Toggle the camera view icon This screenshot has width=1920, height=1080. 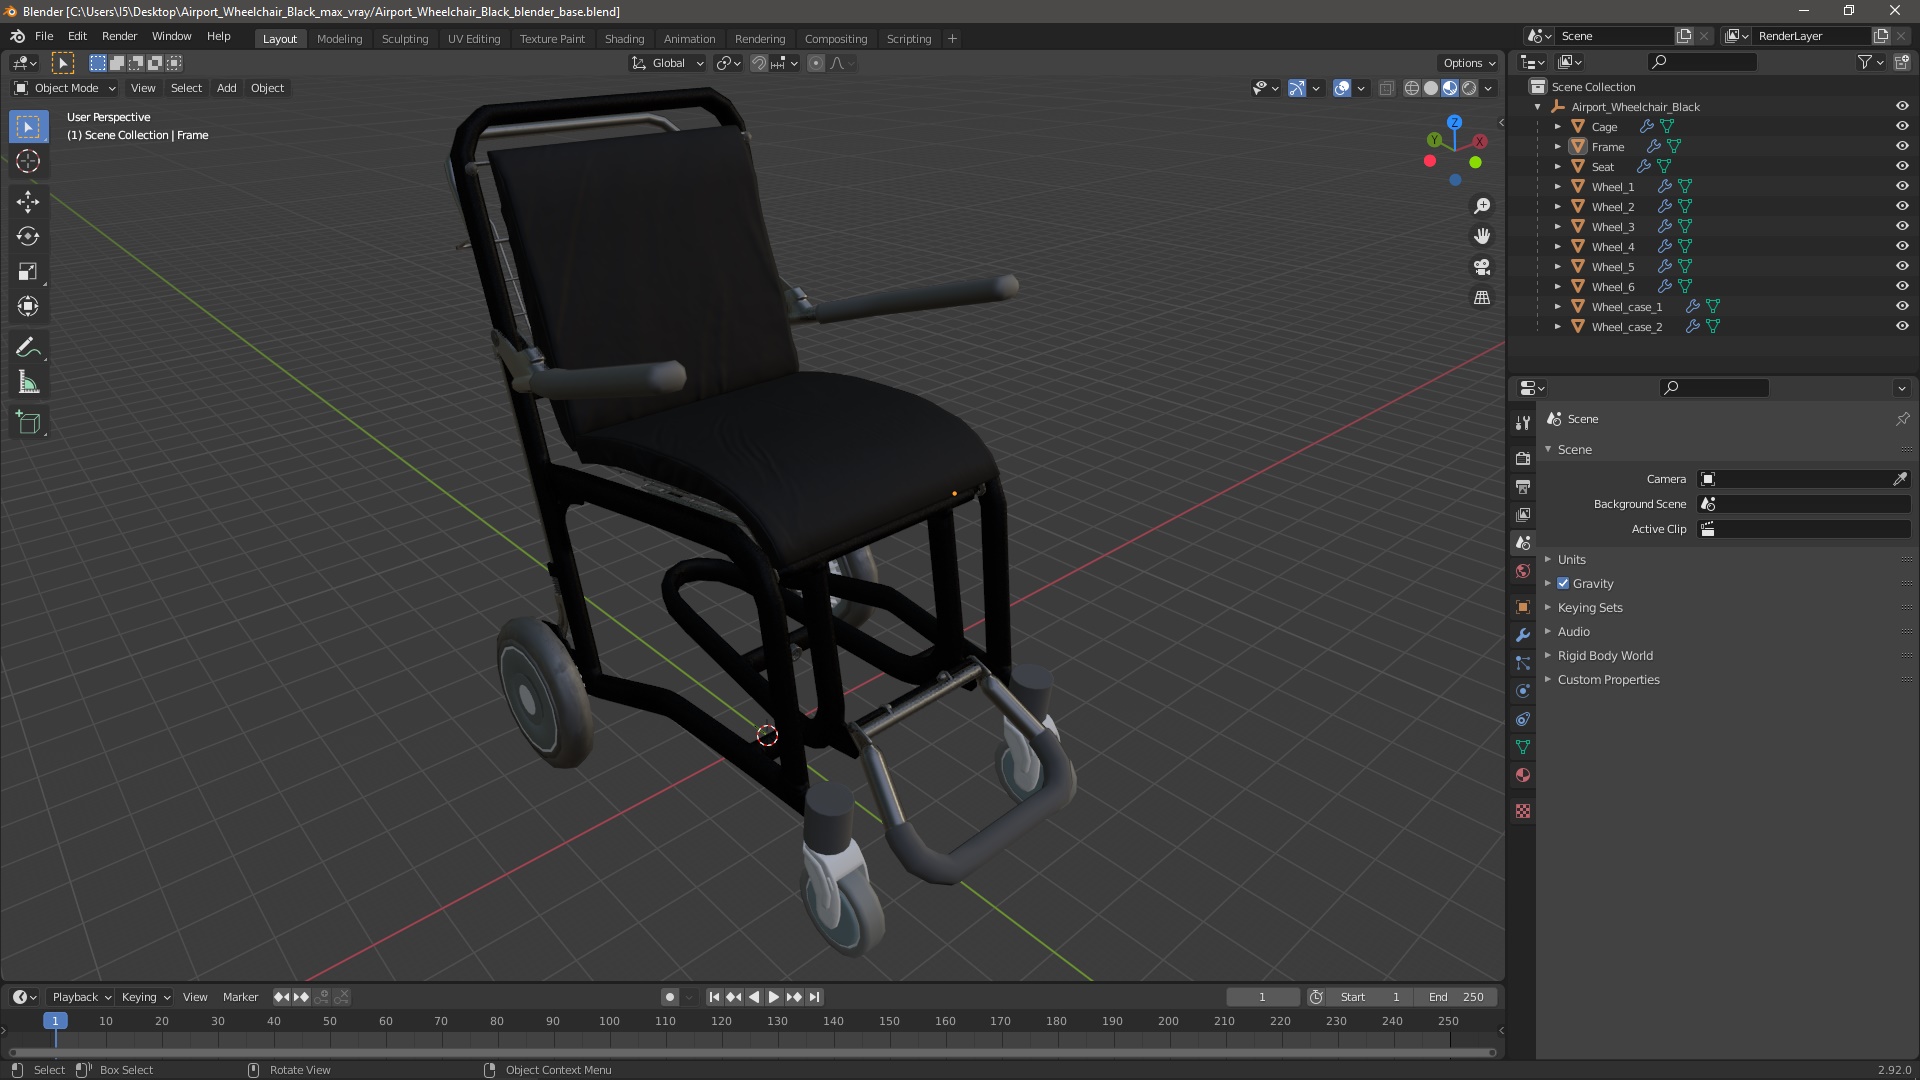(x=1482, y=267)
